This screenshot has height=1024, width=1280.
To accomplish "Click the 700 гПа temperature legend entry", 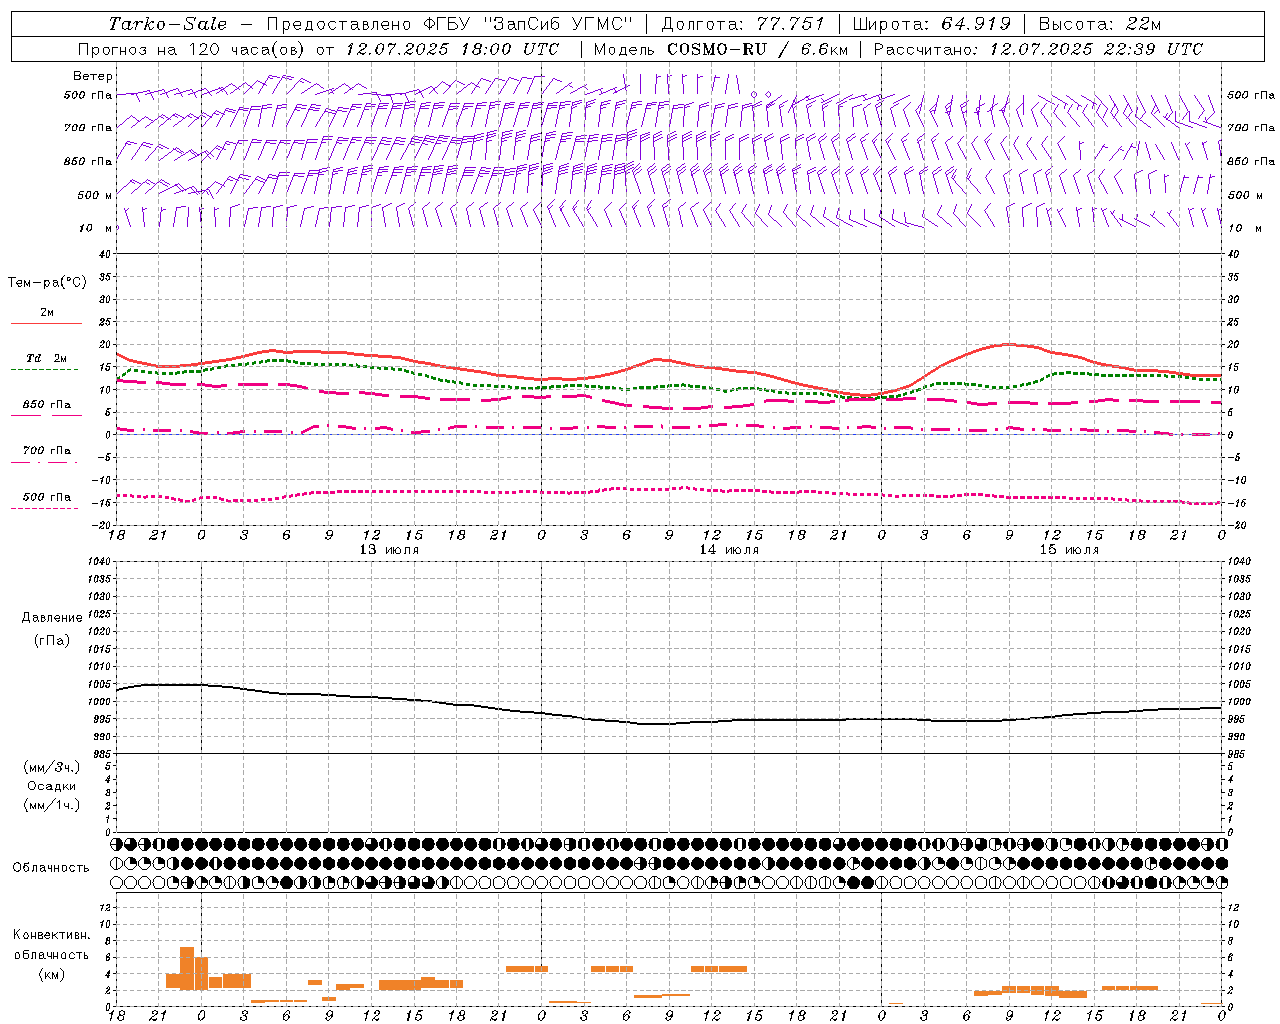I will [x=46, y=451].
